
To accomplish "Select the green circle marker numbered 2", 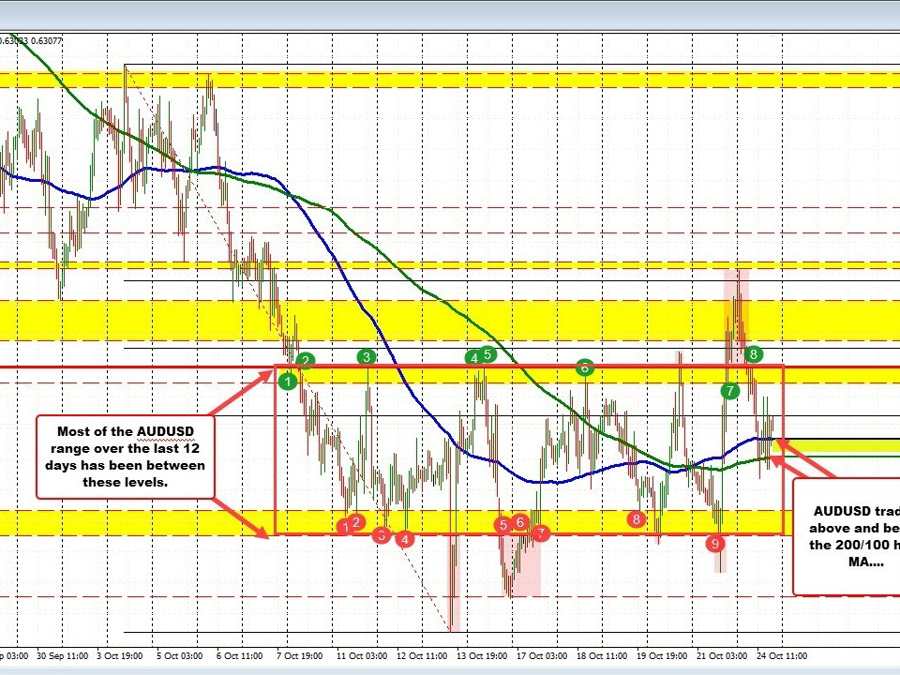I will click(306, 360).
